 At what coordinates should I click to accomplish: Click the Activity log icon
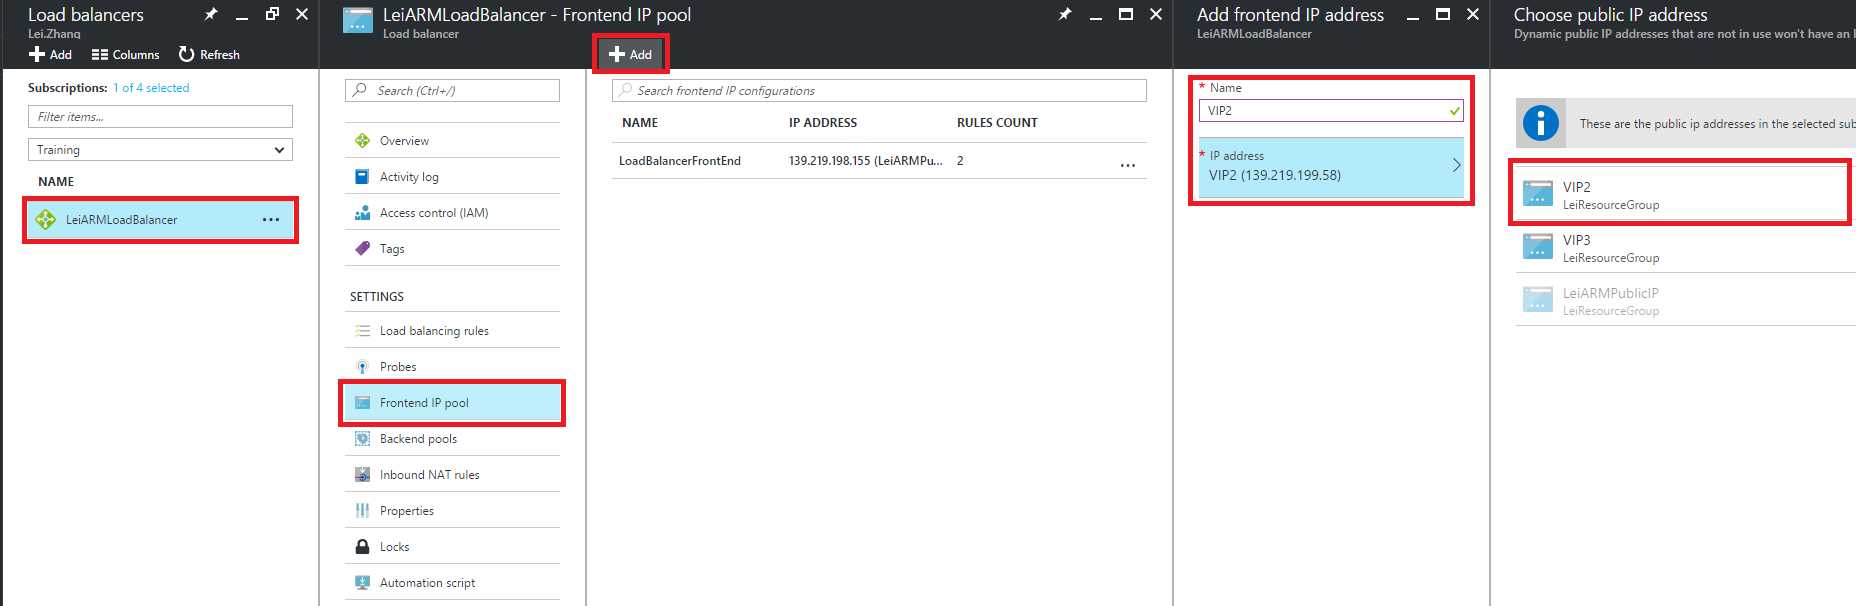[x=362, y=177]
